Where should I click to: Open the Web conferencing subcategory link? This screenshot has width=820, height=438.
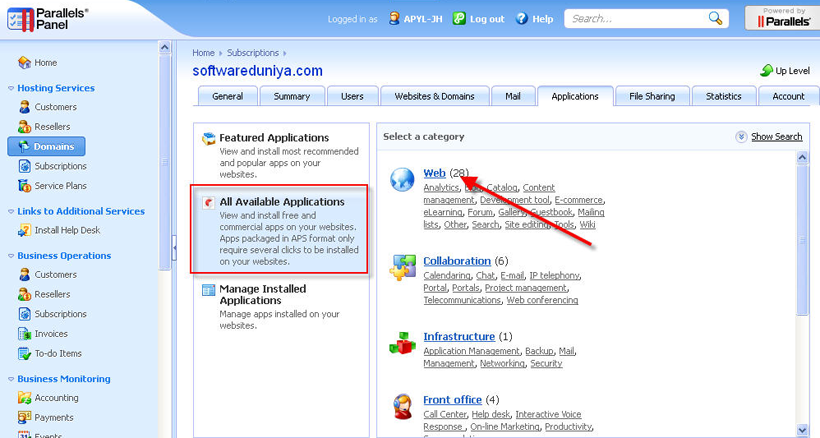tap(542, 300)
